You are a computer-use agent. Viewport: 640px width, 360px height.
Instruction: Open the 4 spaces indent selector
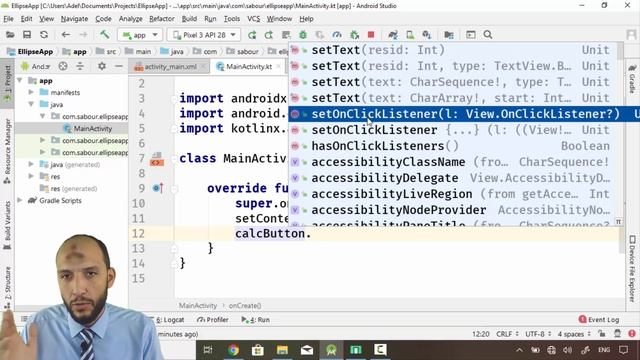pos(574,334)
